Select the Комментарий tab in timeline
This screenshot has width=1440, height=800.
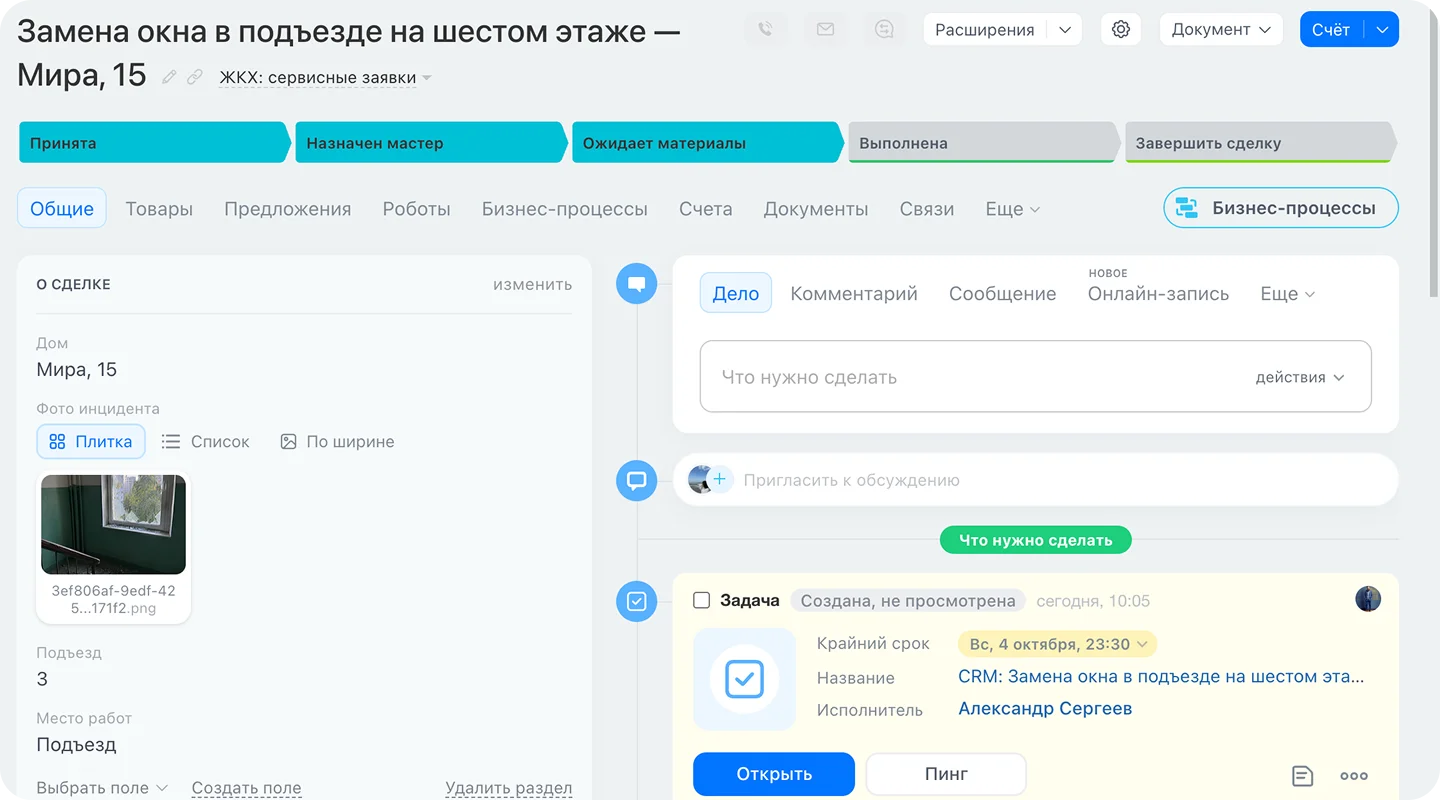854,294
